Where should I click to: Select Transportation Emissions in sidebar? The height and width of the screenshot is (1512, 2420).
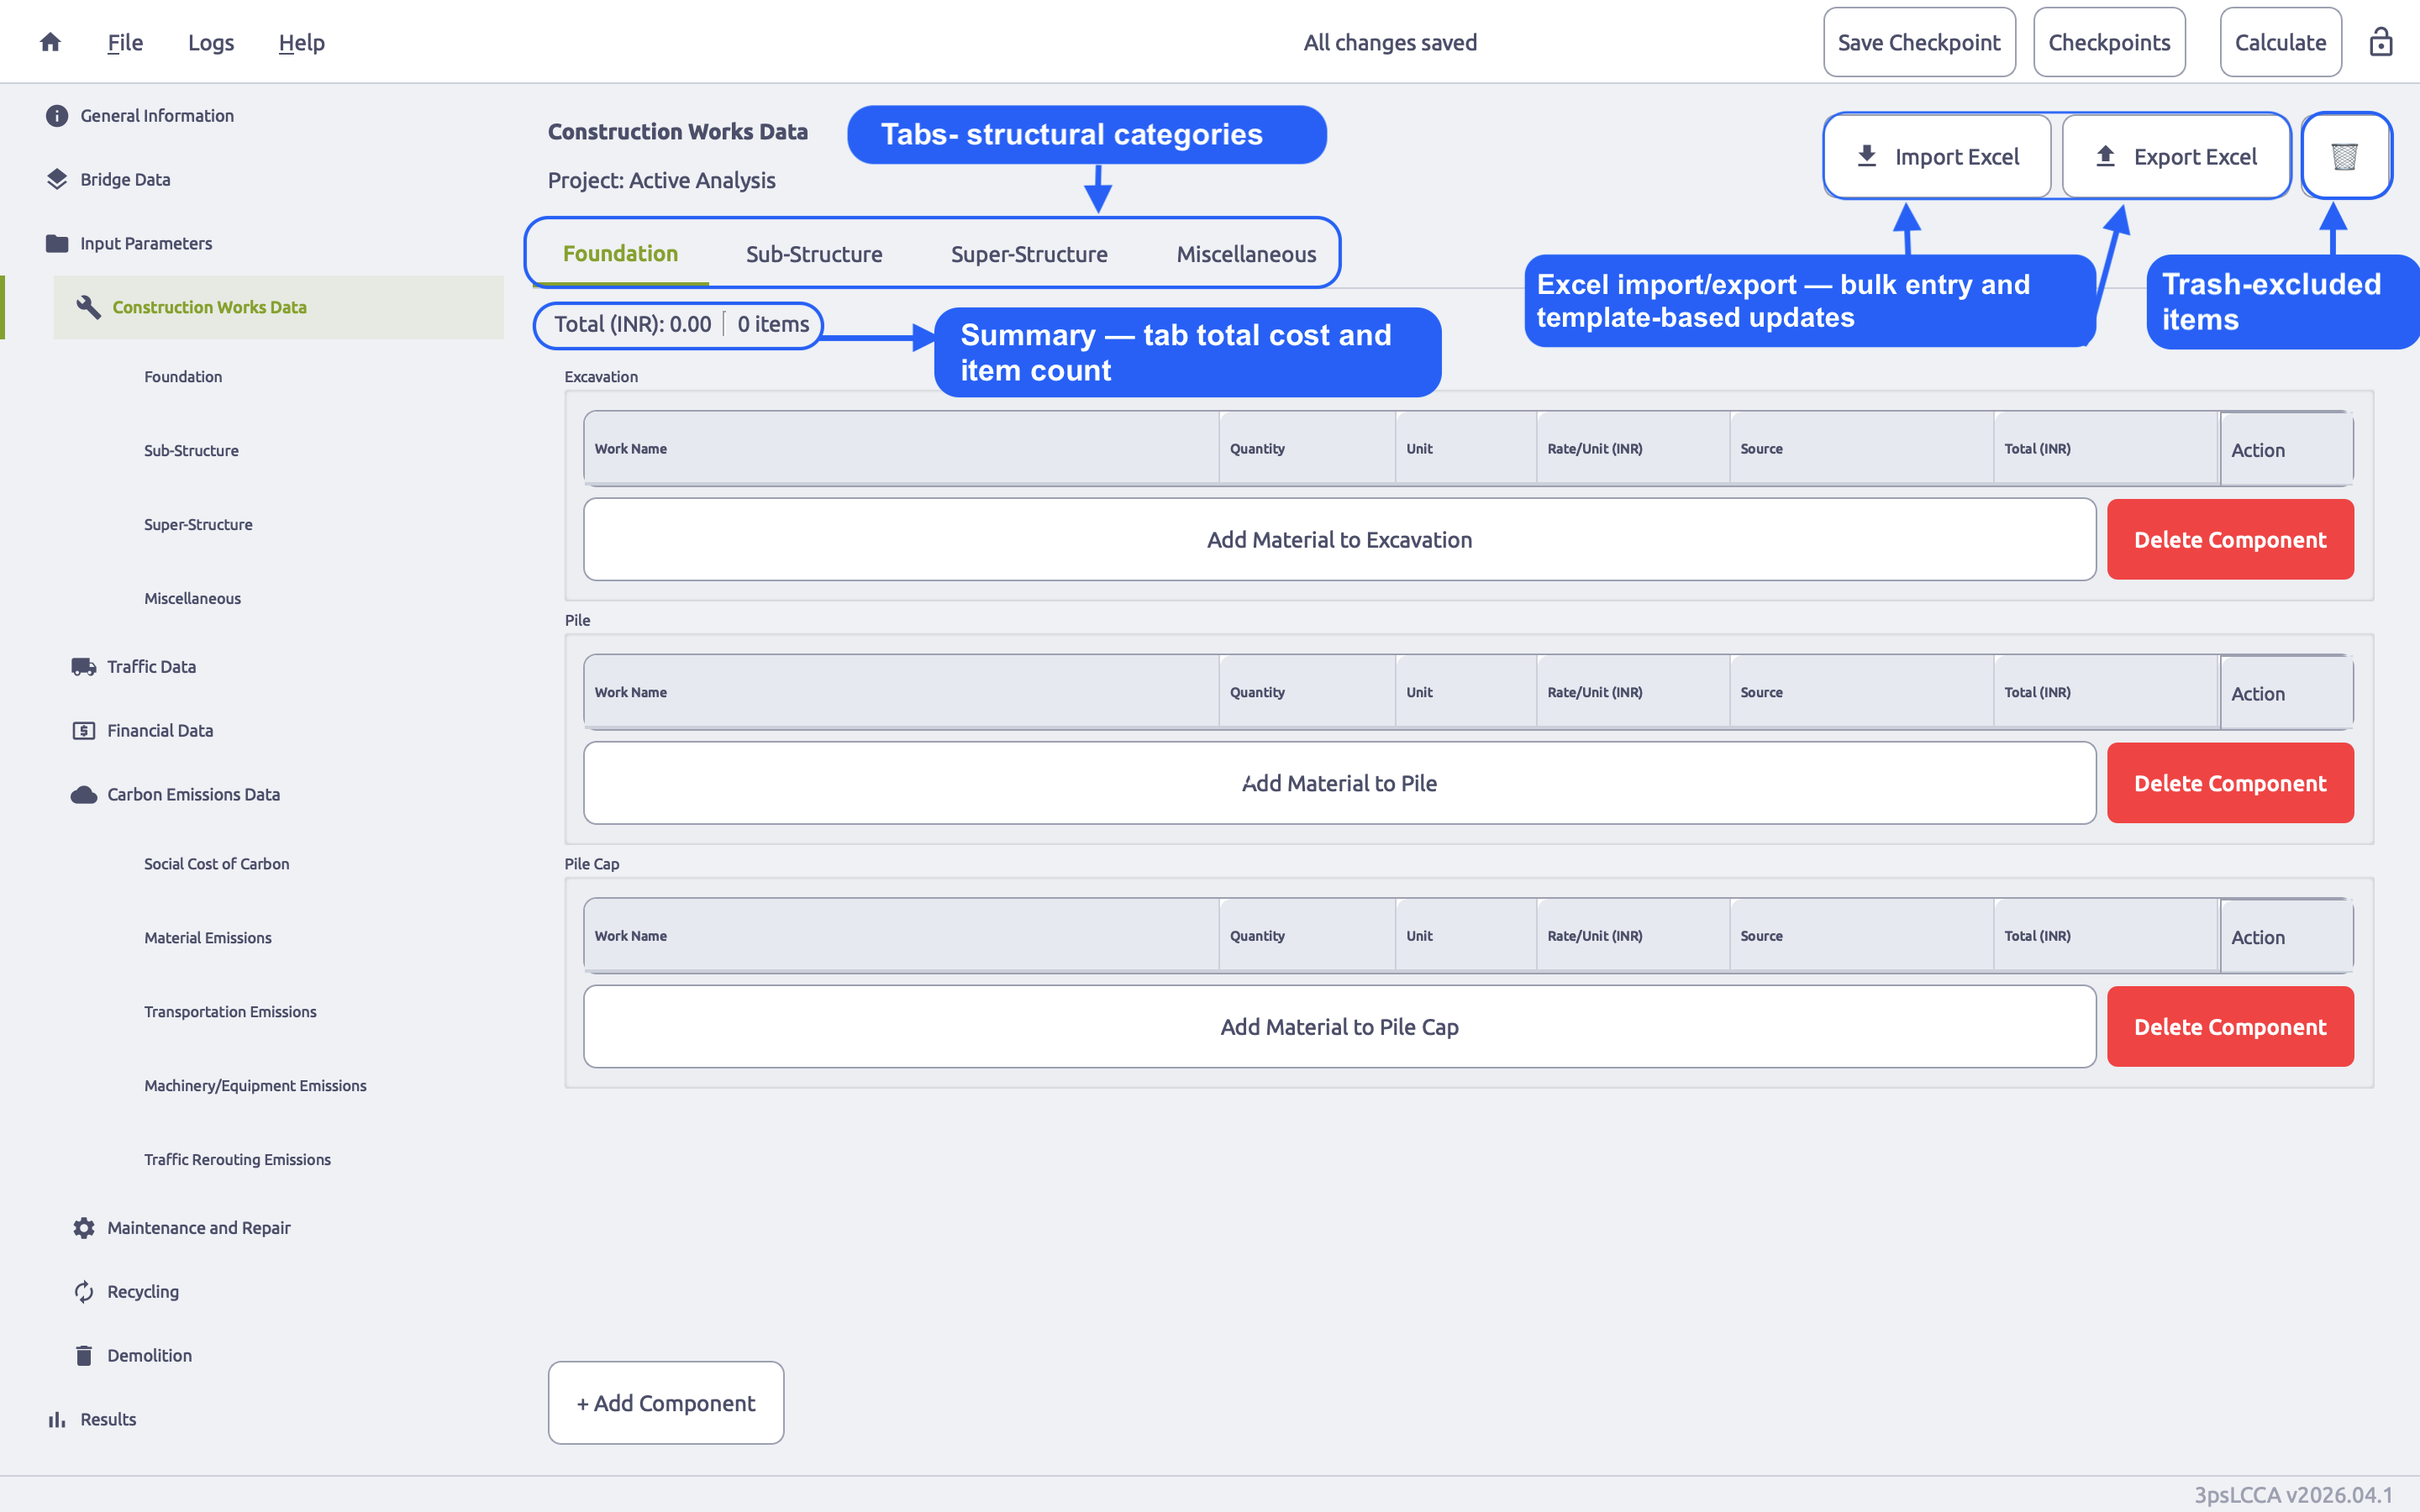pyautogui.click(x=230, y=1012)
